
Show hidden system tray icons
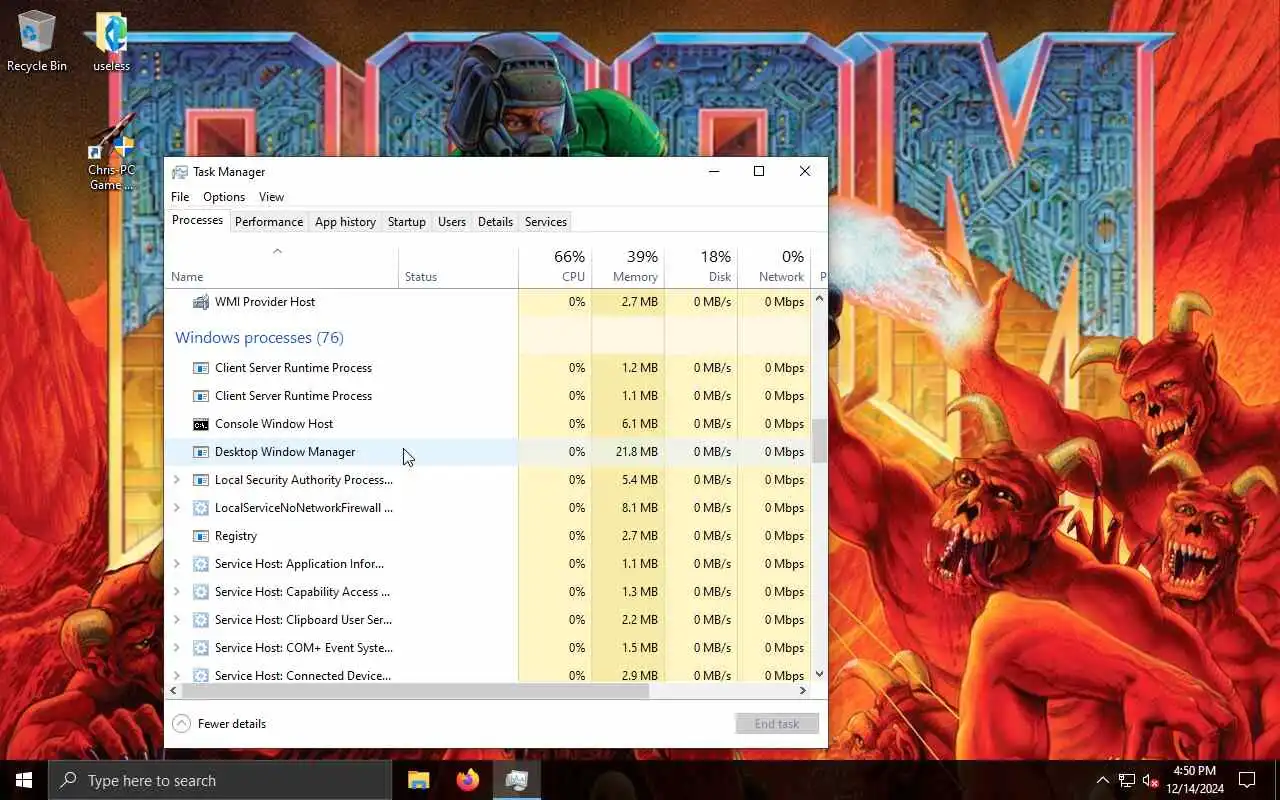tap(1102, 780)
